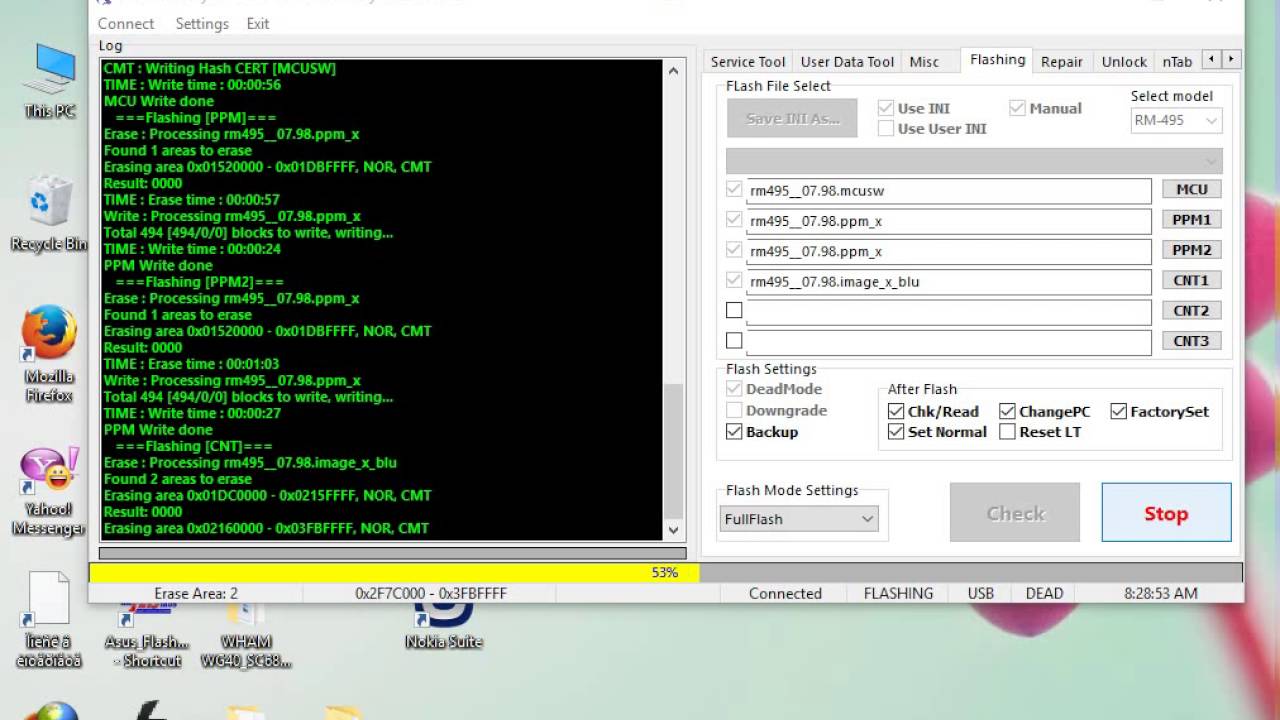The height and width of the screenshot is (720, 1280).
Task: Click 'Erase Area: 2' in status bar
Action: (196, 593)
